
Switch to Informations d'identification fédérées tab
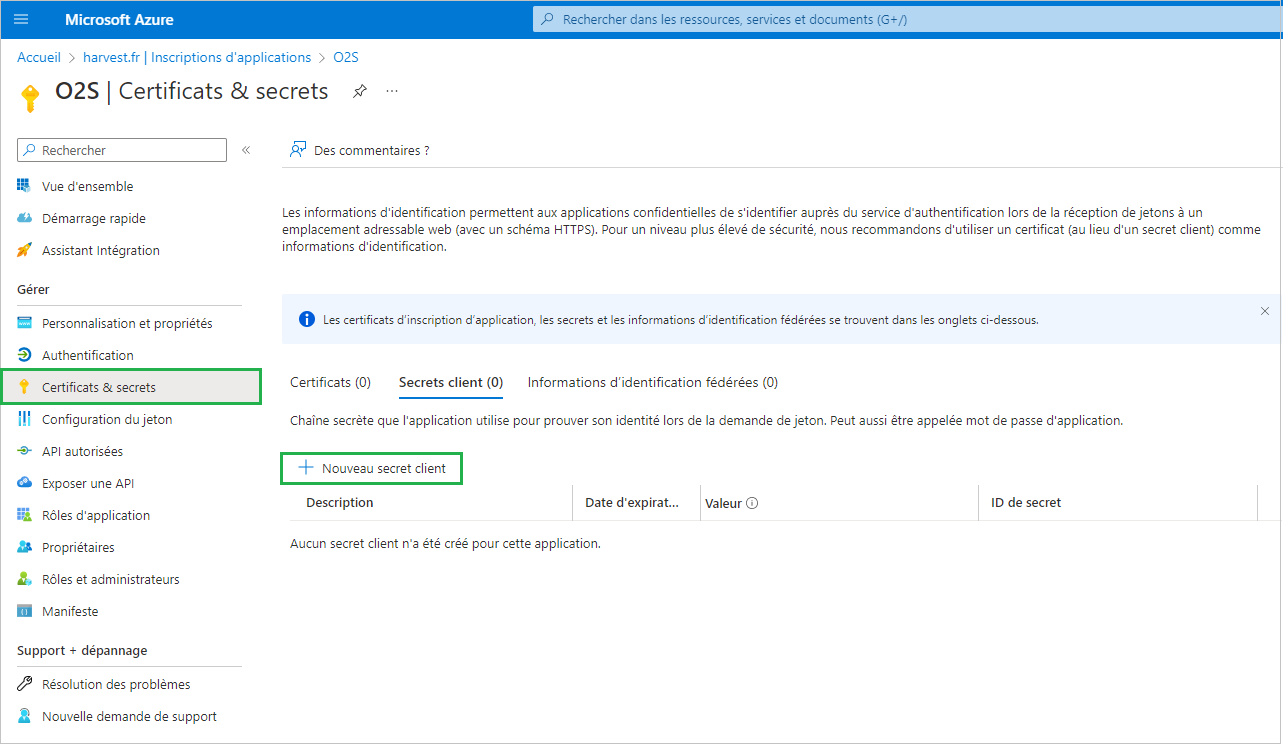[652, 382]
